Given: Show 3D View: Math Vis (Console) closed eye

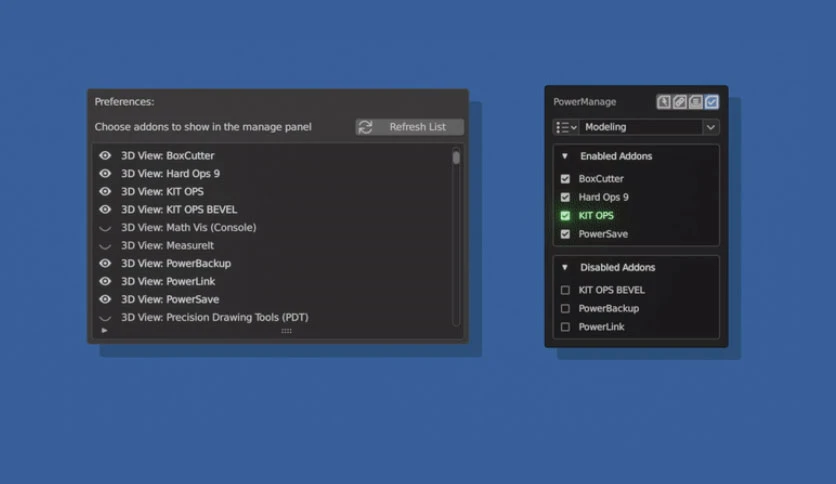Looking at the screenshot, I should [105, 228].
